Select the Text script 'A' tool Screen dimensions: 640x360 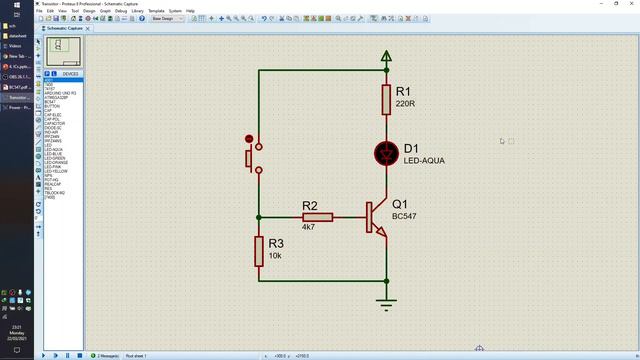[38, 178]
